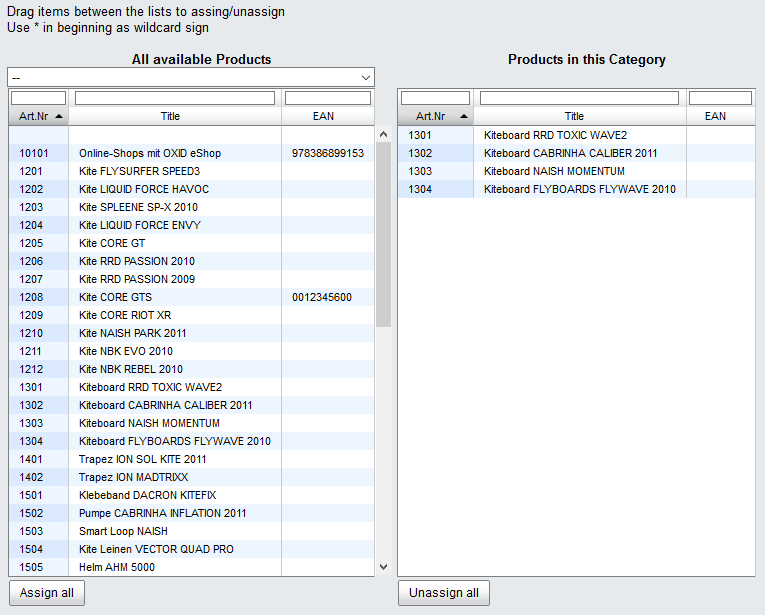Click scroll up arrow of available products list
Viewport: 765px width, 615px height.
coord(383,134)
